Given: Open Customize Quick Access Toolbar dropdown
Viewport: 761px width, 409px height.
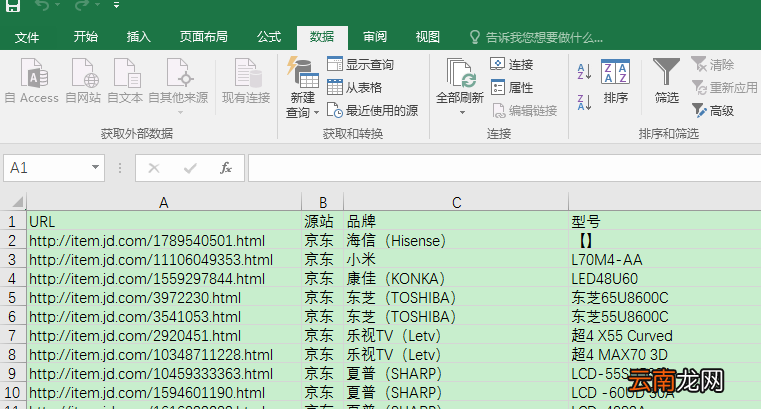Looking at the screenshot, I should (116, 5).
